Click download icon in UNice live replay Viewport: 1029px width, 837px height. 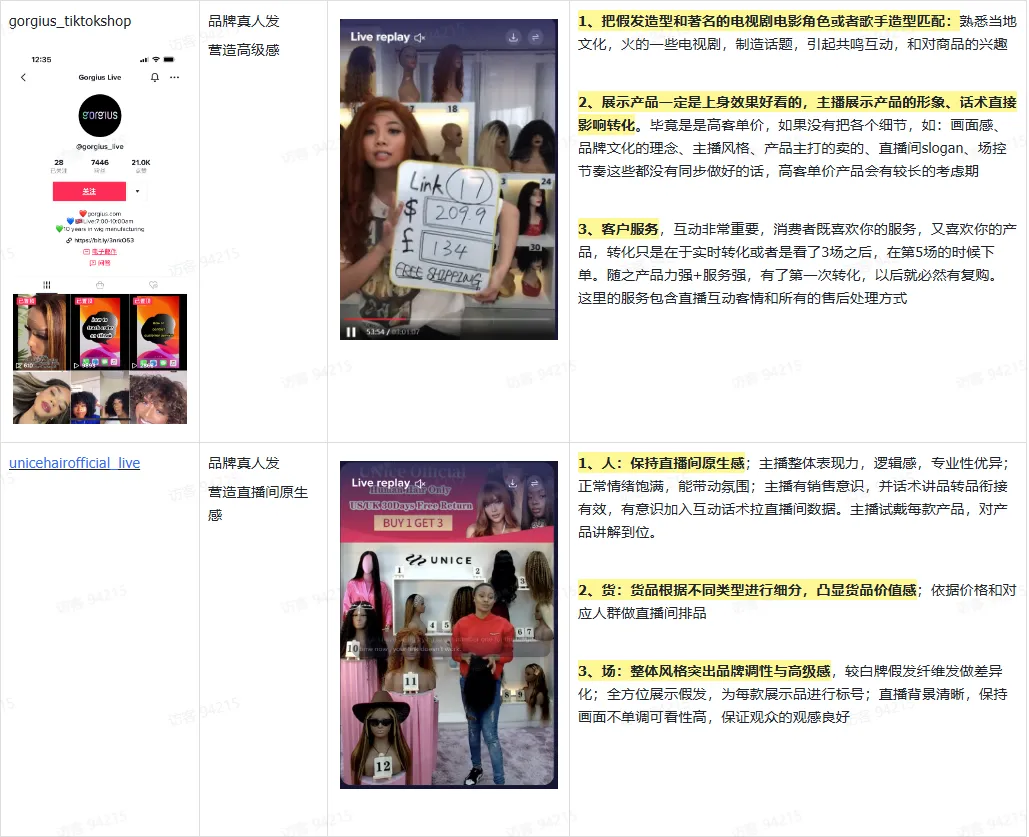pos(513,483)
